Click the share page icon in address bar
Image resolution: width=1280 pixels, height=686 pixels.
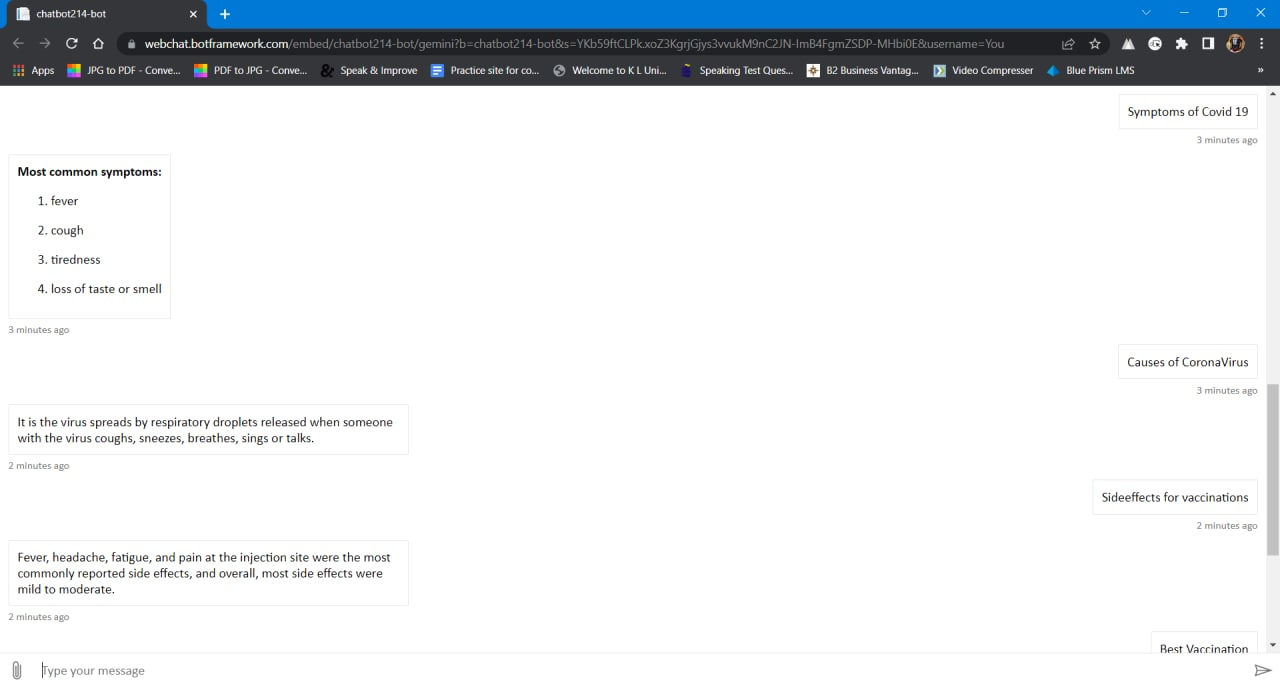click(x=1068, y=44)
